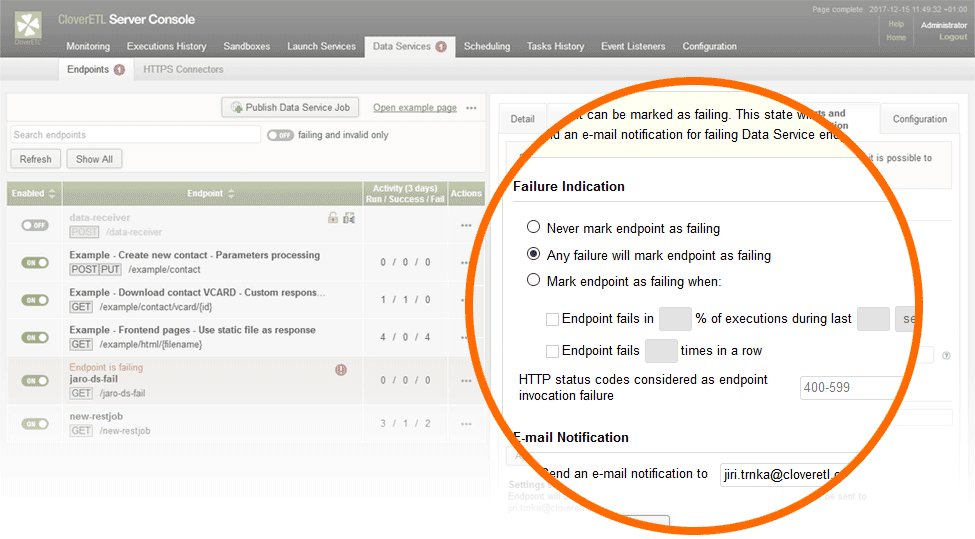Open Tasks History tab
The image size is (975, 539).
[x=555, y=47]
